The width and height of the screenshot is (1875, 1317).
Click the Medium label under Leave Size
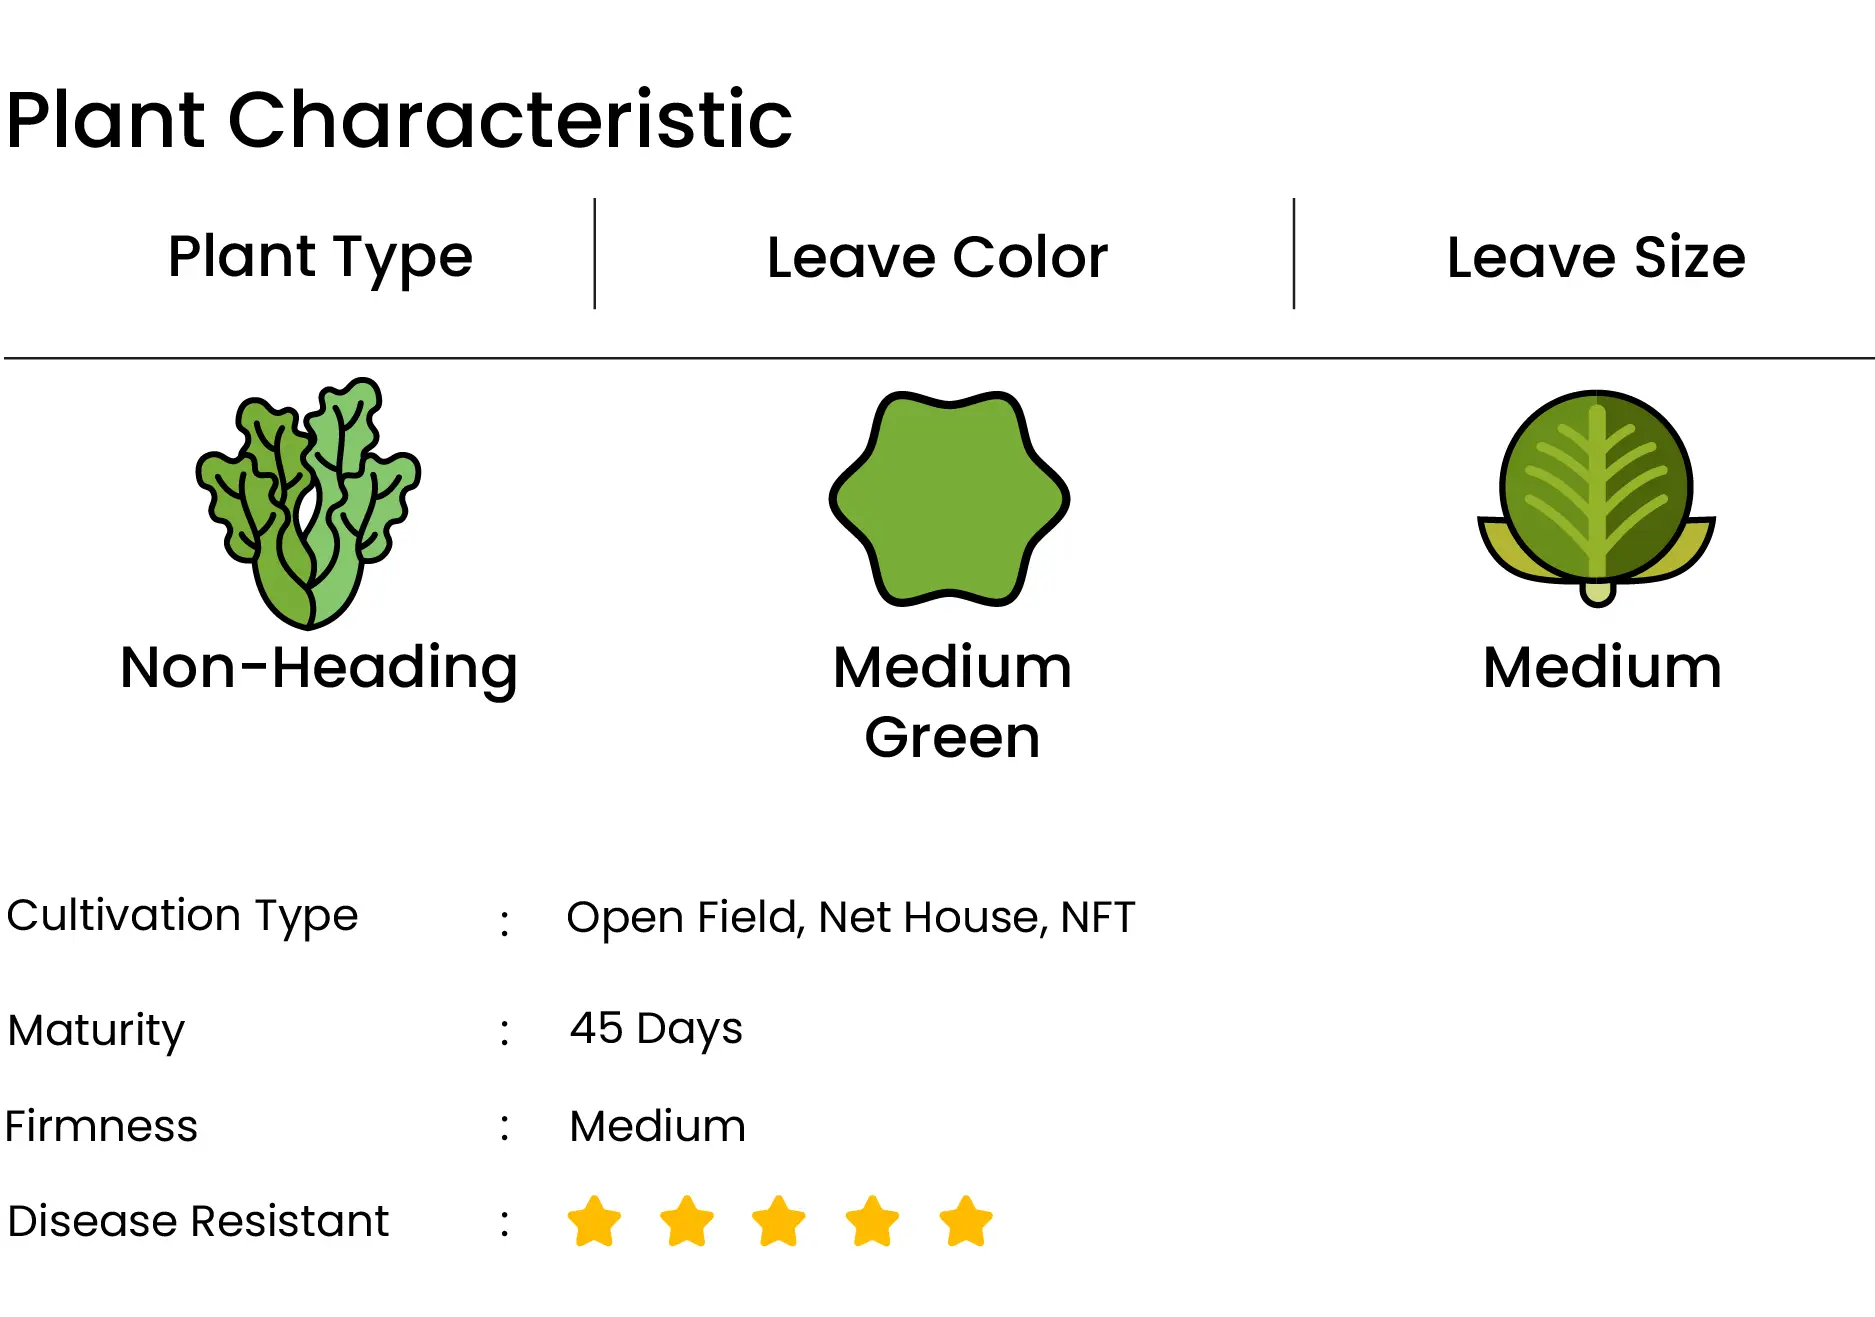coord(1602,667)
